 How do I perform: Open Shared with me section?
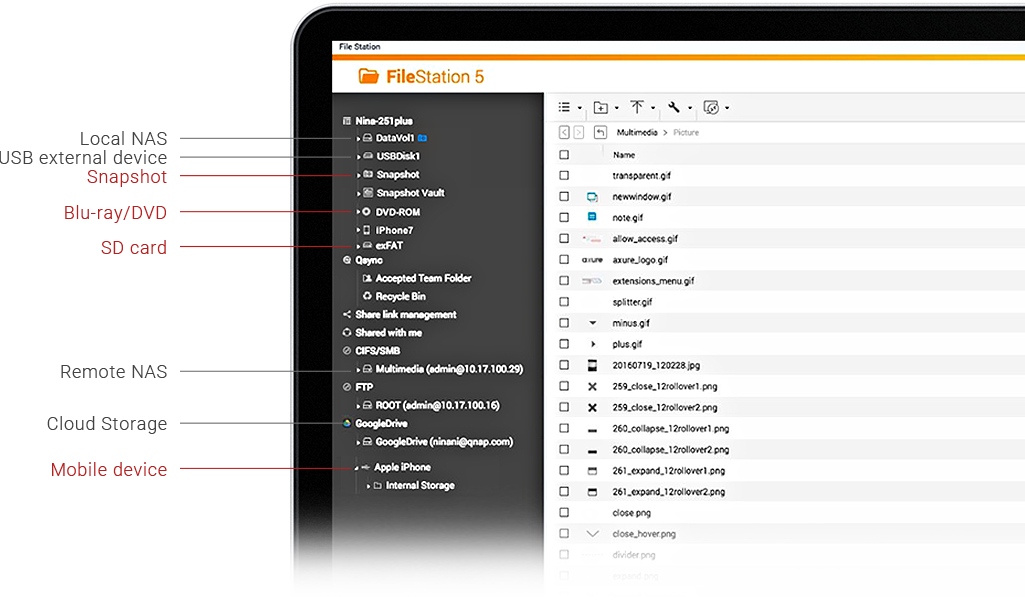tap(388, 333)
